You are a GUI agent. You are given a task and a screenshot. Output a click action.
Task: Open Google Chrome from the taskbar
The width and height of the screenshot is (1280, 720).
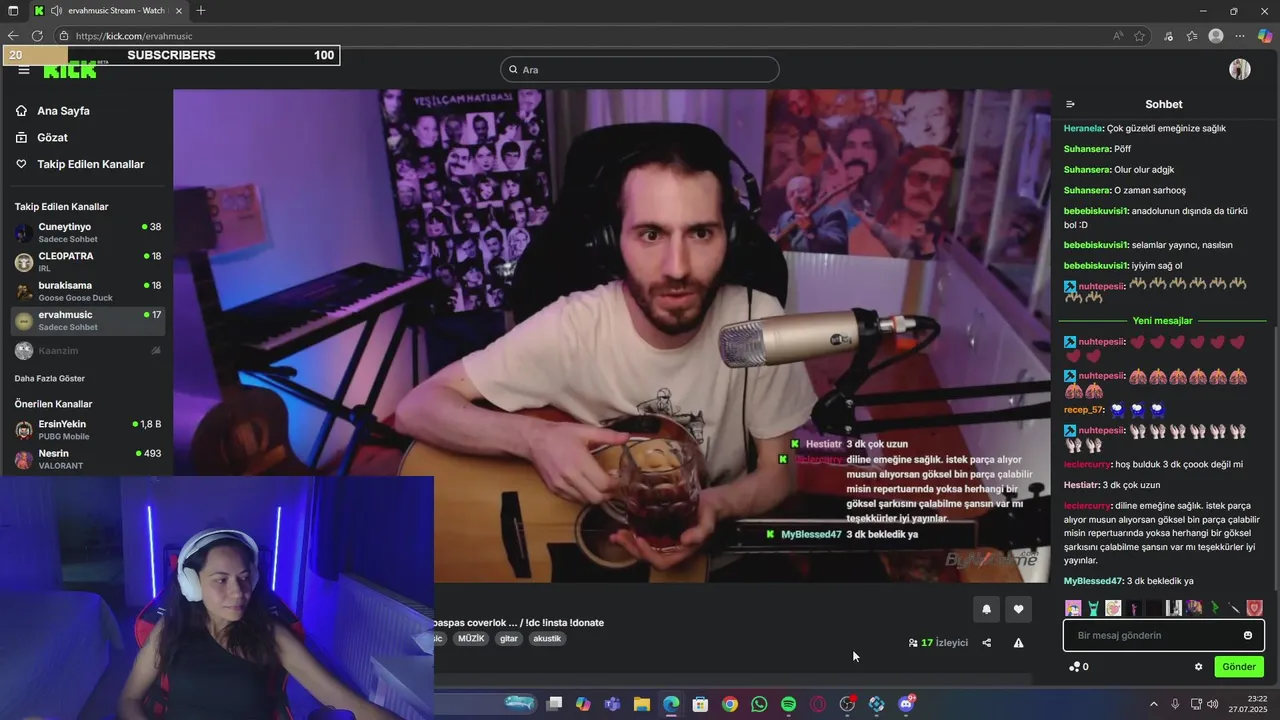tap(730, 704)
